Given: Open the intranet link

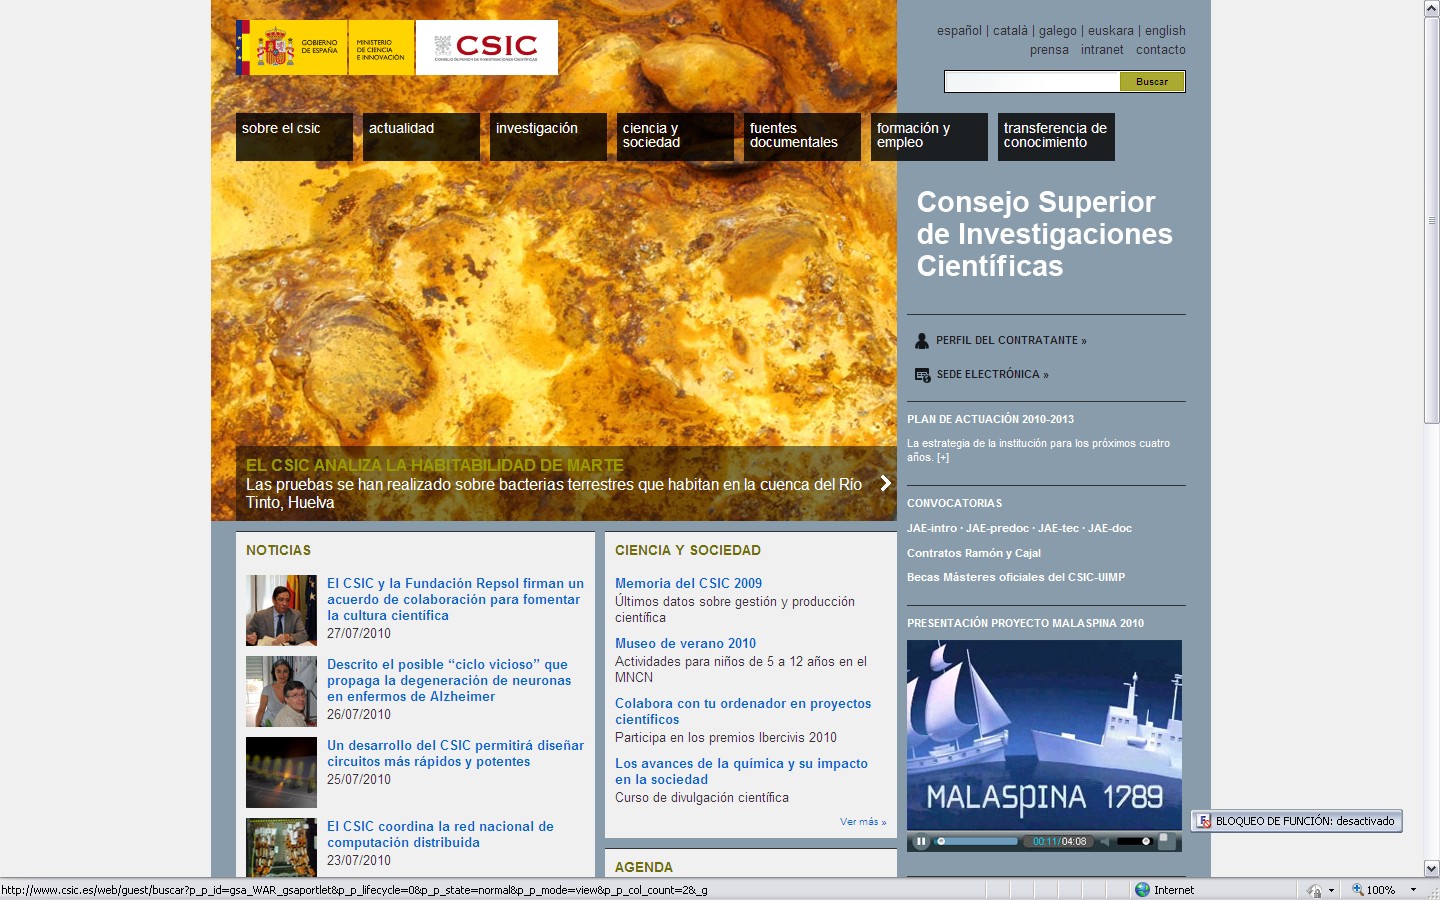Looking at the screenshot, I should click(x=1102, y=50).
